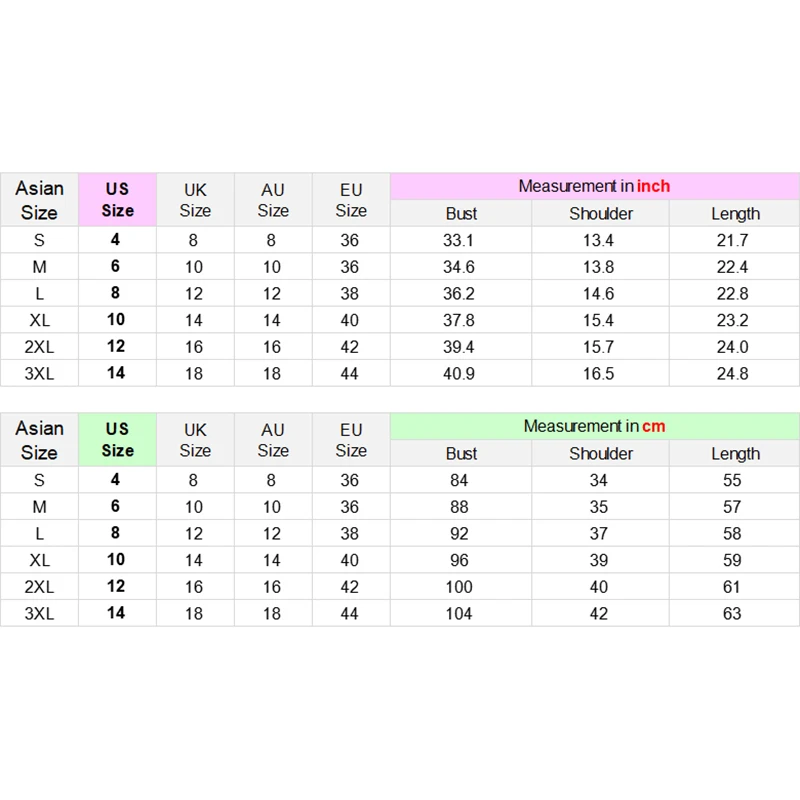This screenshot has height=800, width=800.
Task: Click the 16.5 shoulder value in inches
Action: 599,374
